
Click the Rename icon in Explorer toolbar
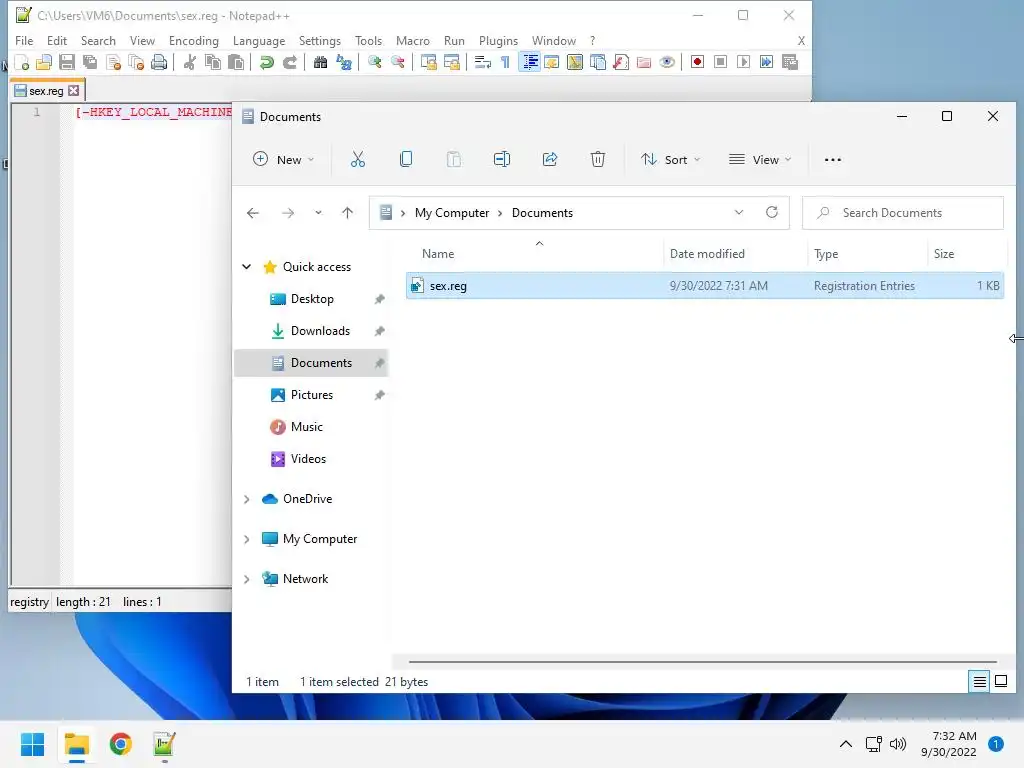pyautogui.click(x=502, y=159)
